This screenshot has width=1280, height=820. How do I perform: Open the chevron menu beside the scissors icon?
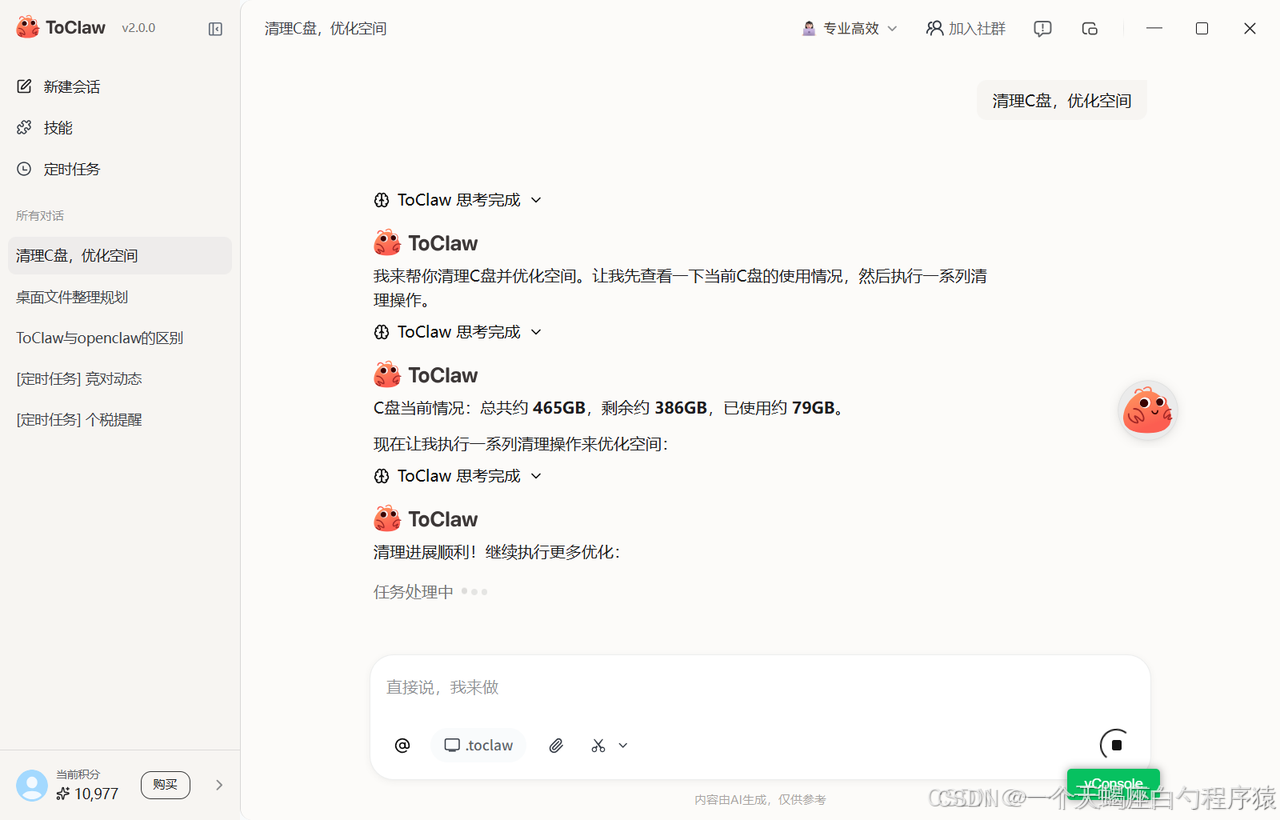[622, 745]
